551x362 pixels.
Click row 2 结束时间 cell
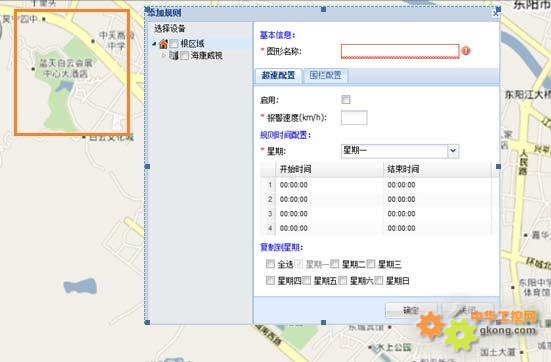click(x=437, y=199)
